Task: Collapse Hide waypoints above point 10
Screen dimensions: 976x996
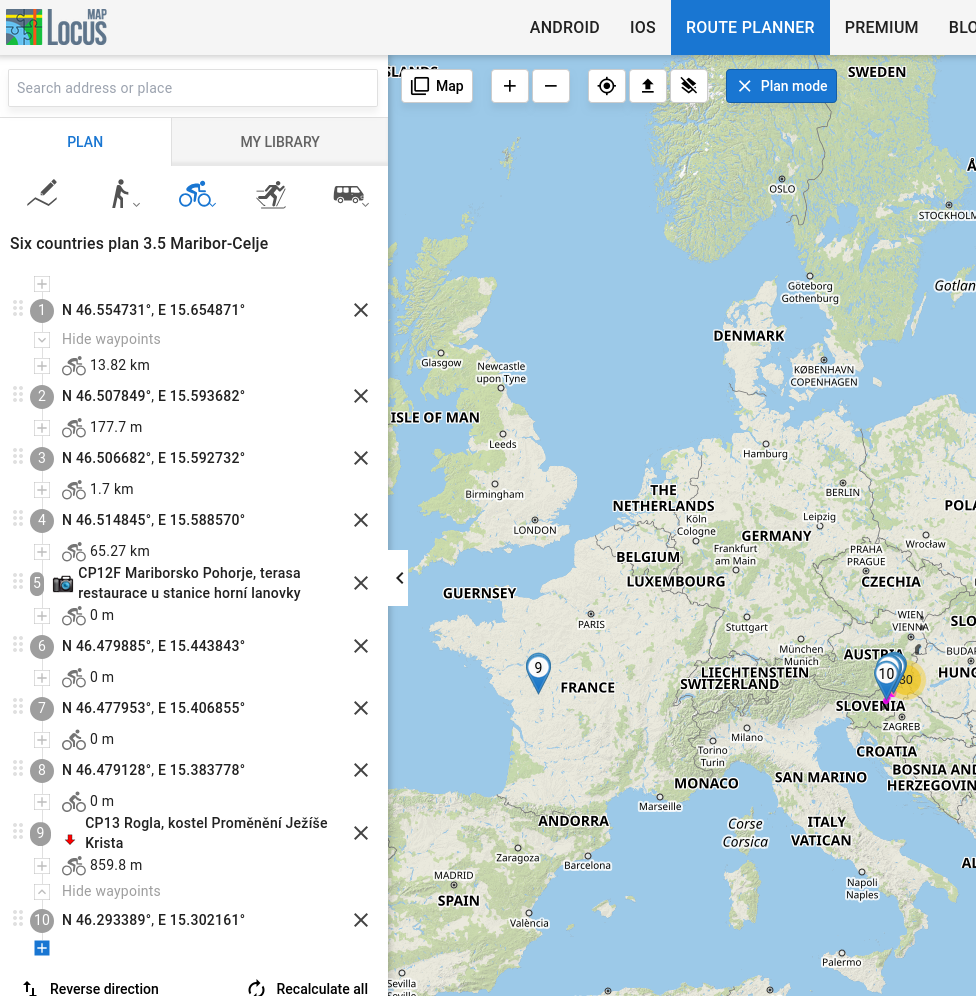Action: (x=42, y=891)
